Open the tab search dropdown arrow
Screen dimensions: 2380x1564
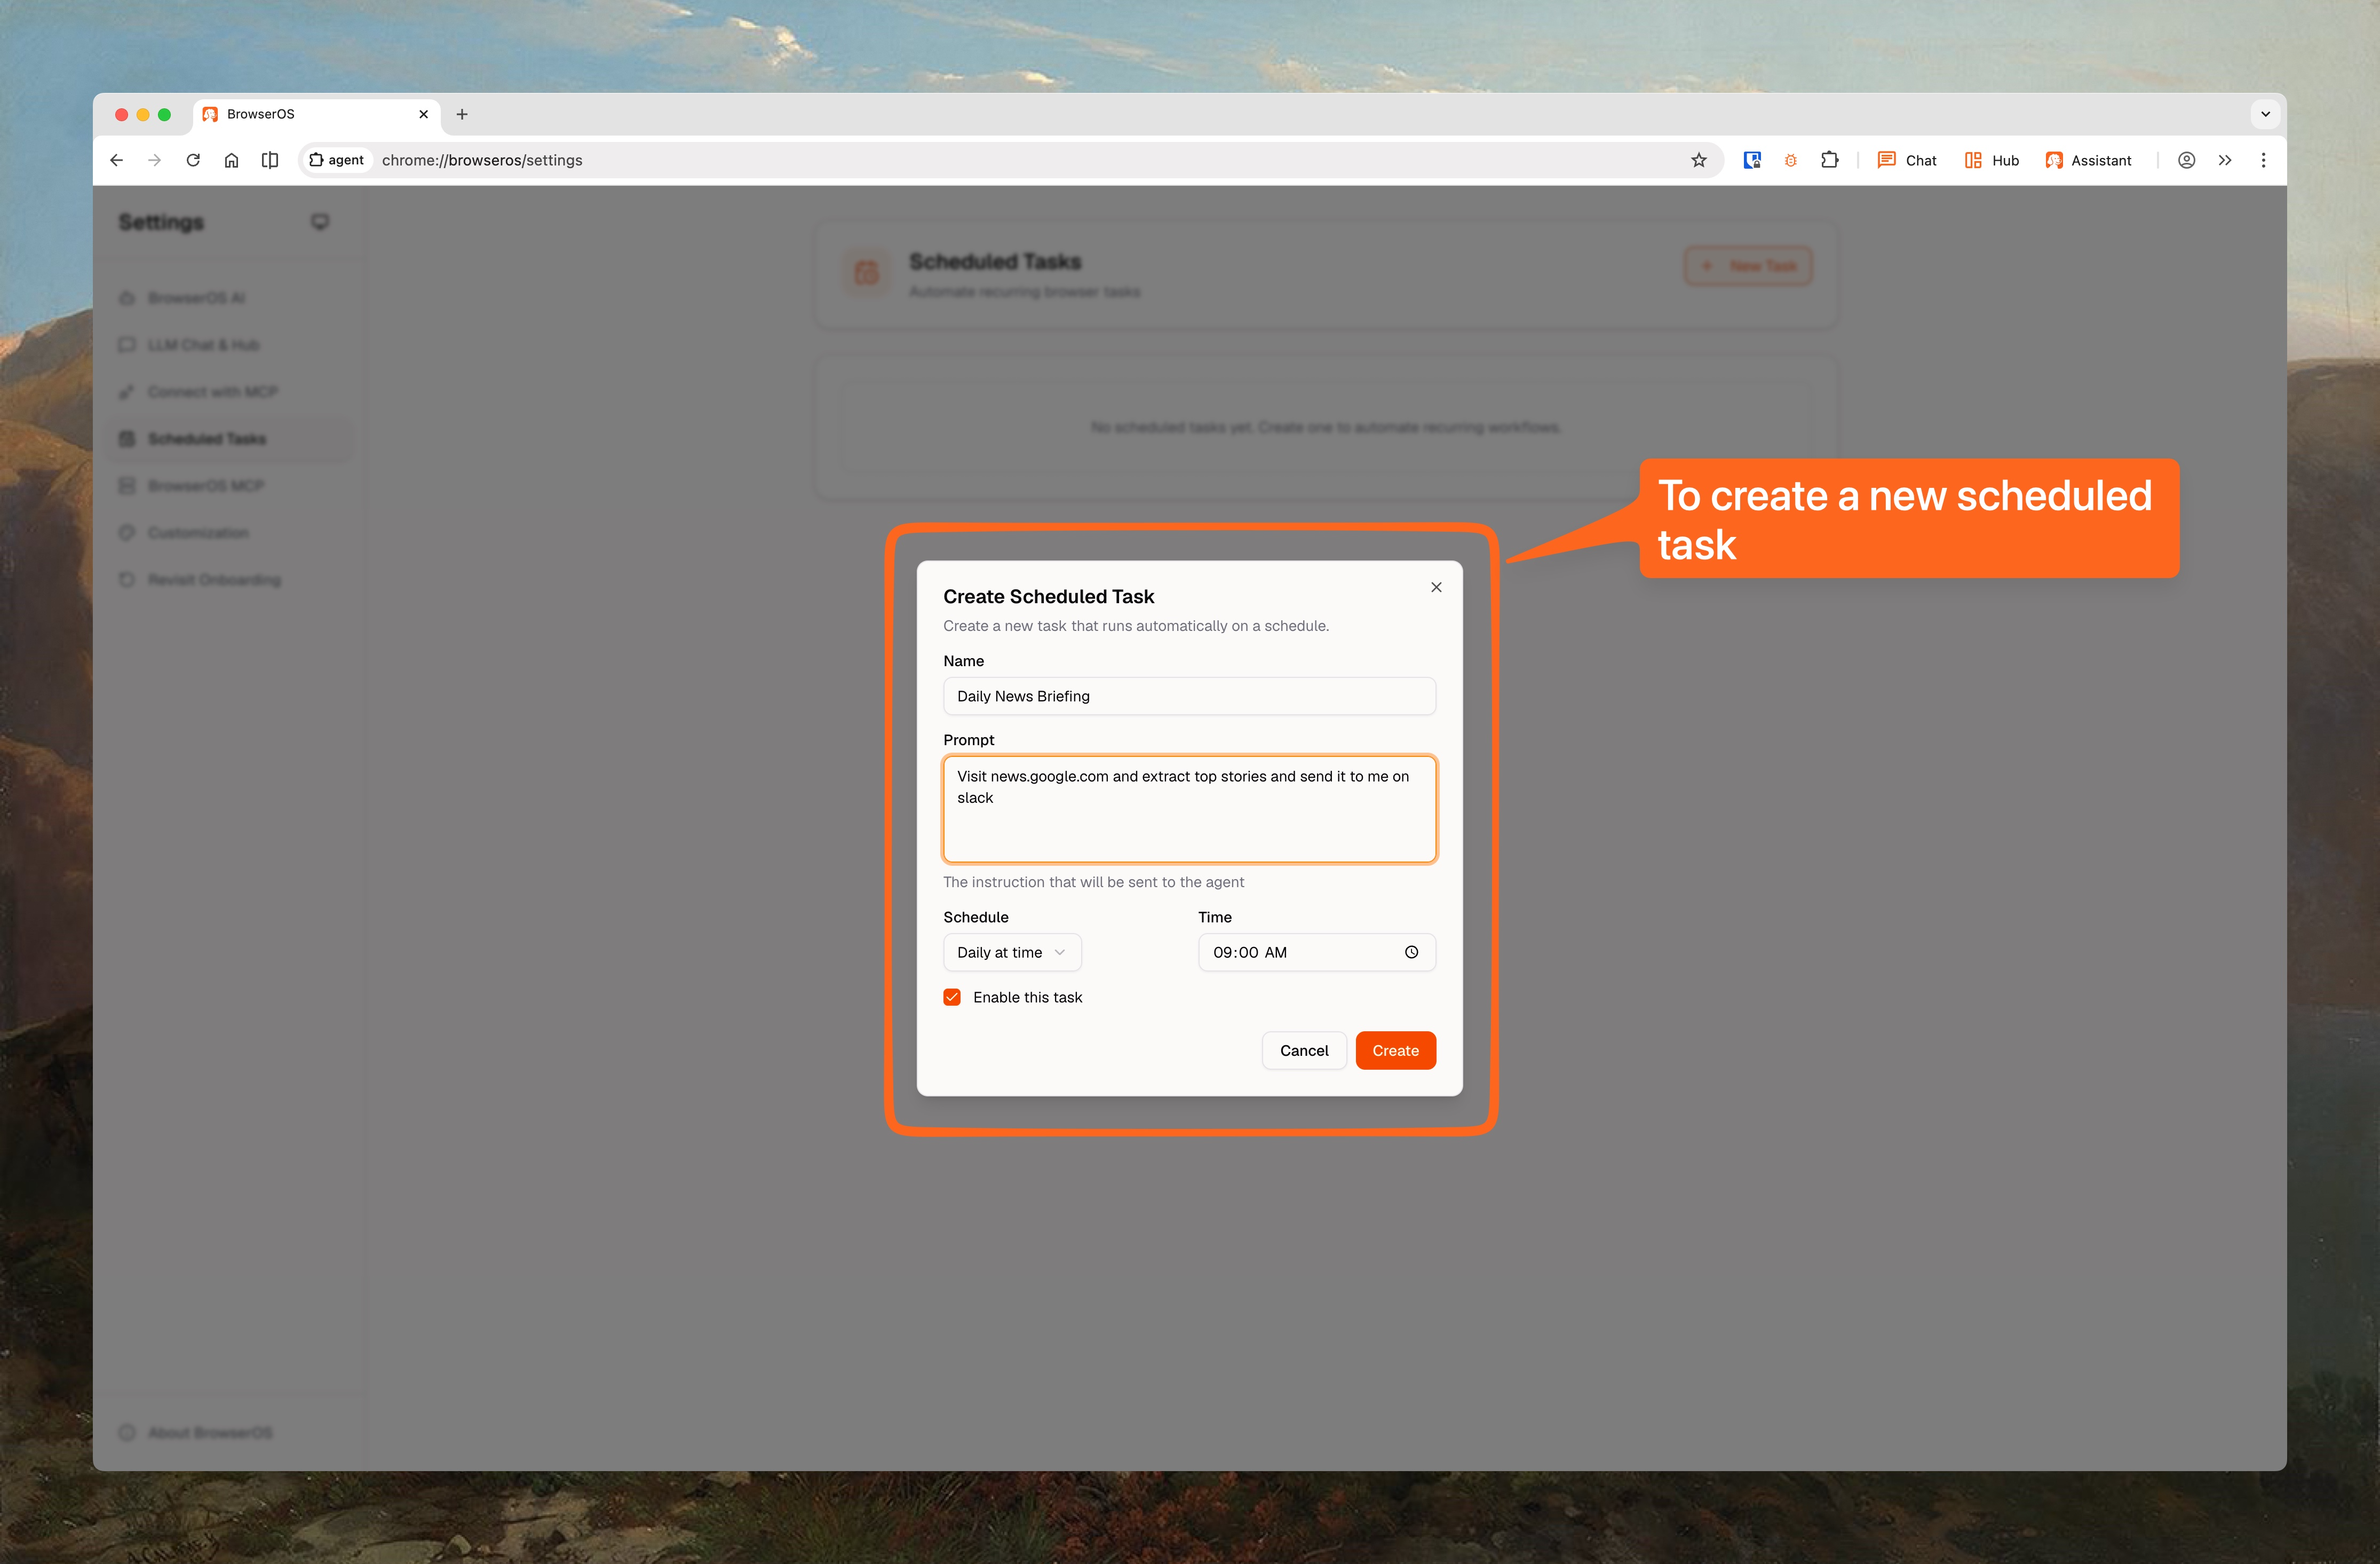coord(2265,114)
